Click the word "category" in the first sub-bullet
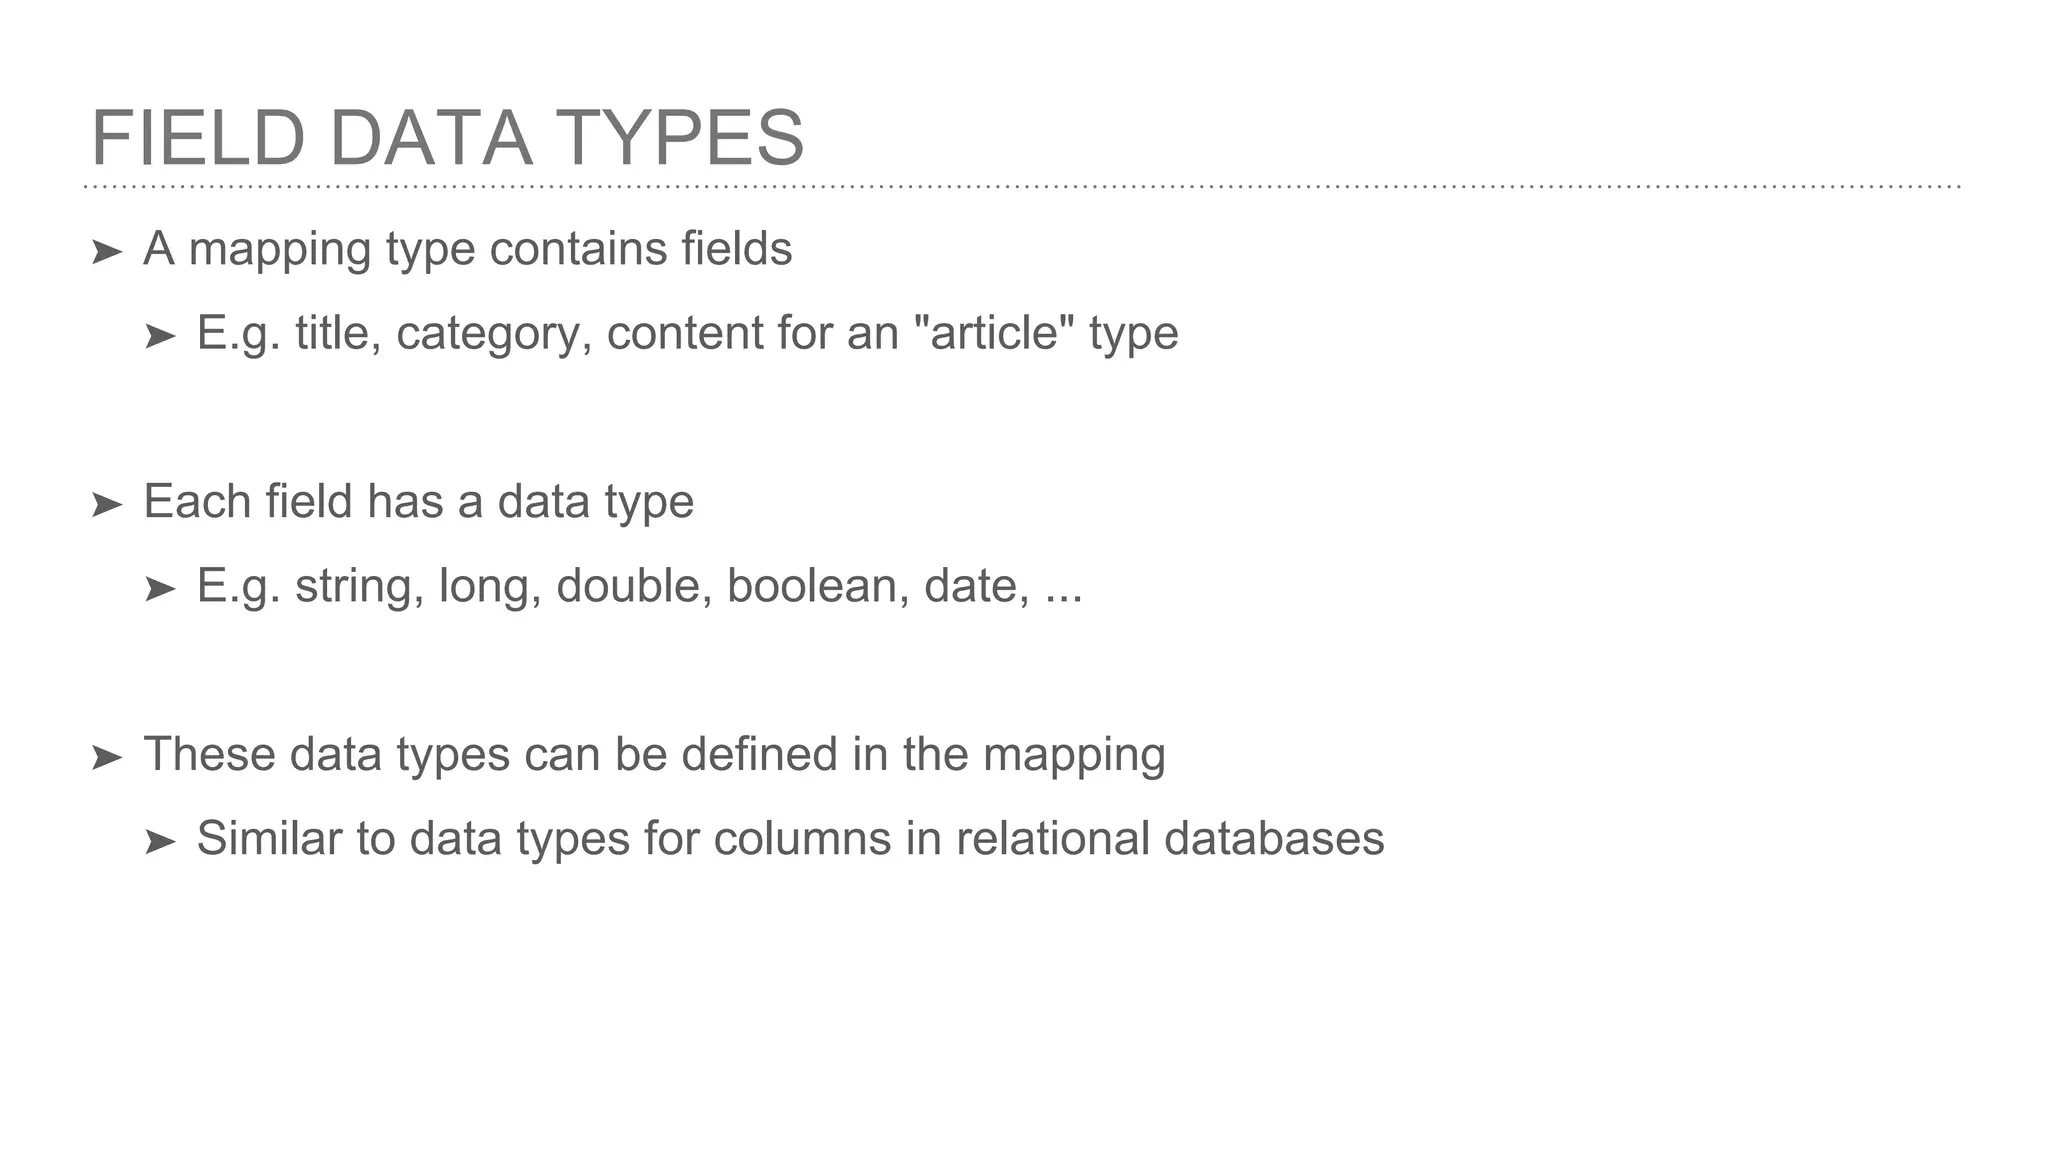Viewport: 2048px width, 1152px height. tap(488, 334)
